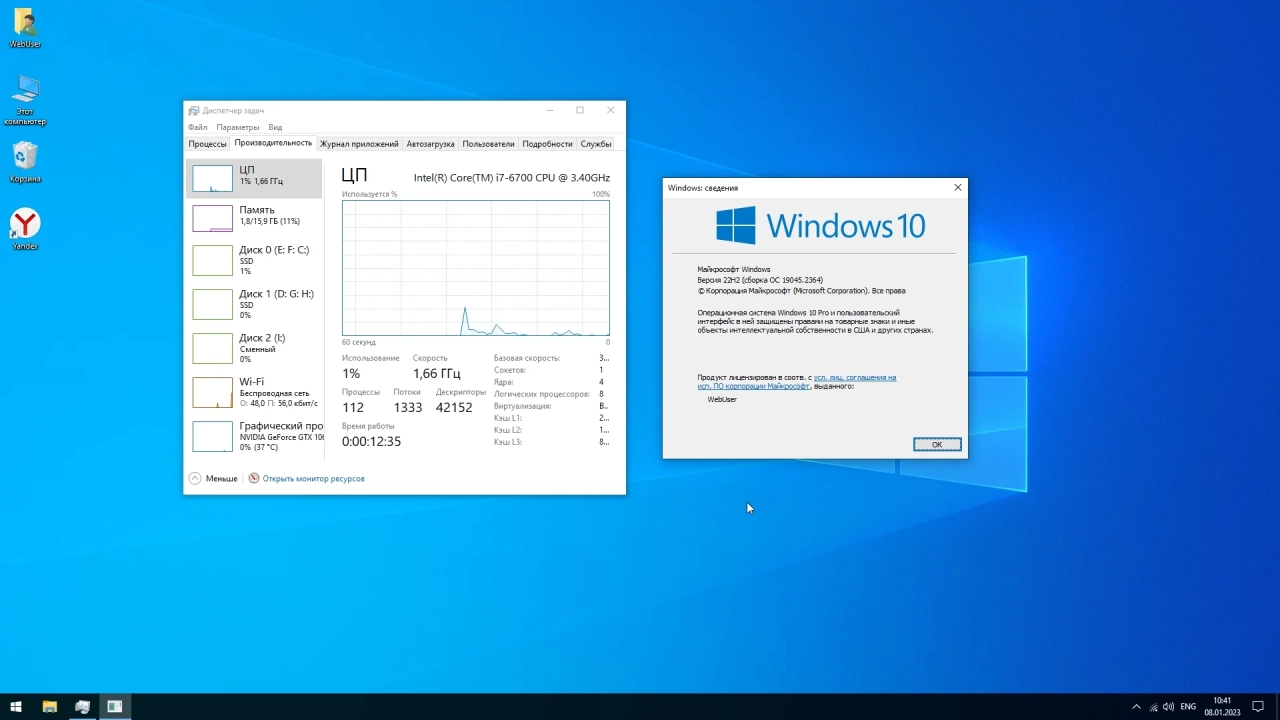This screenshot has height=720, width=1280.
Task: Switch to the Подробности tab
Action: click(548, 144)
